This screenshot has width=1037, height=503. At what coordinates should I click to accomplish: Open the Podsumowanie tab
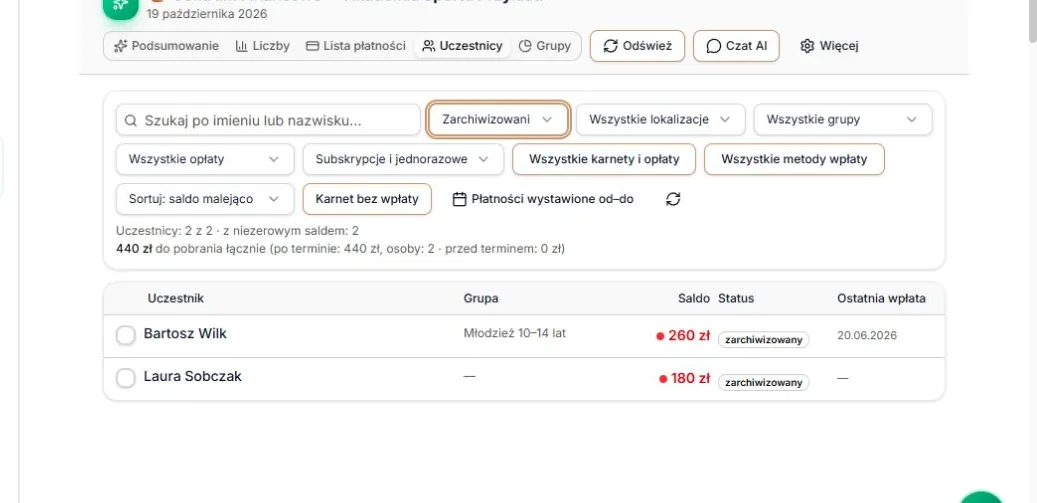[166, 46]
